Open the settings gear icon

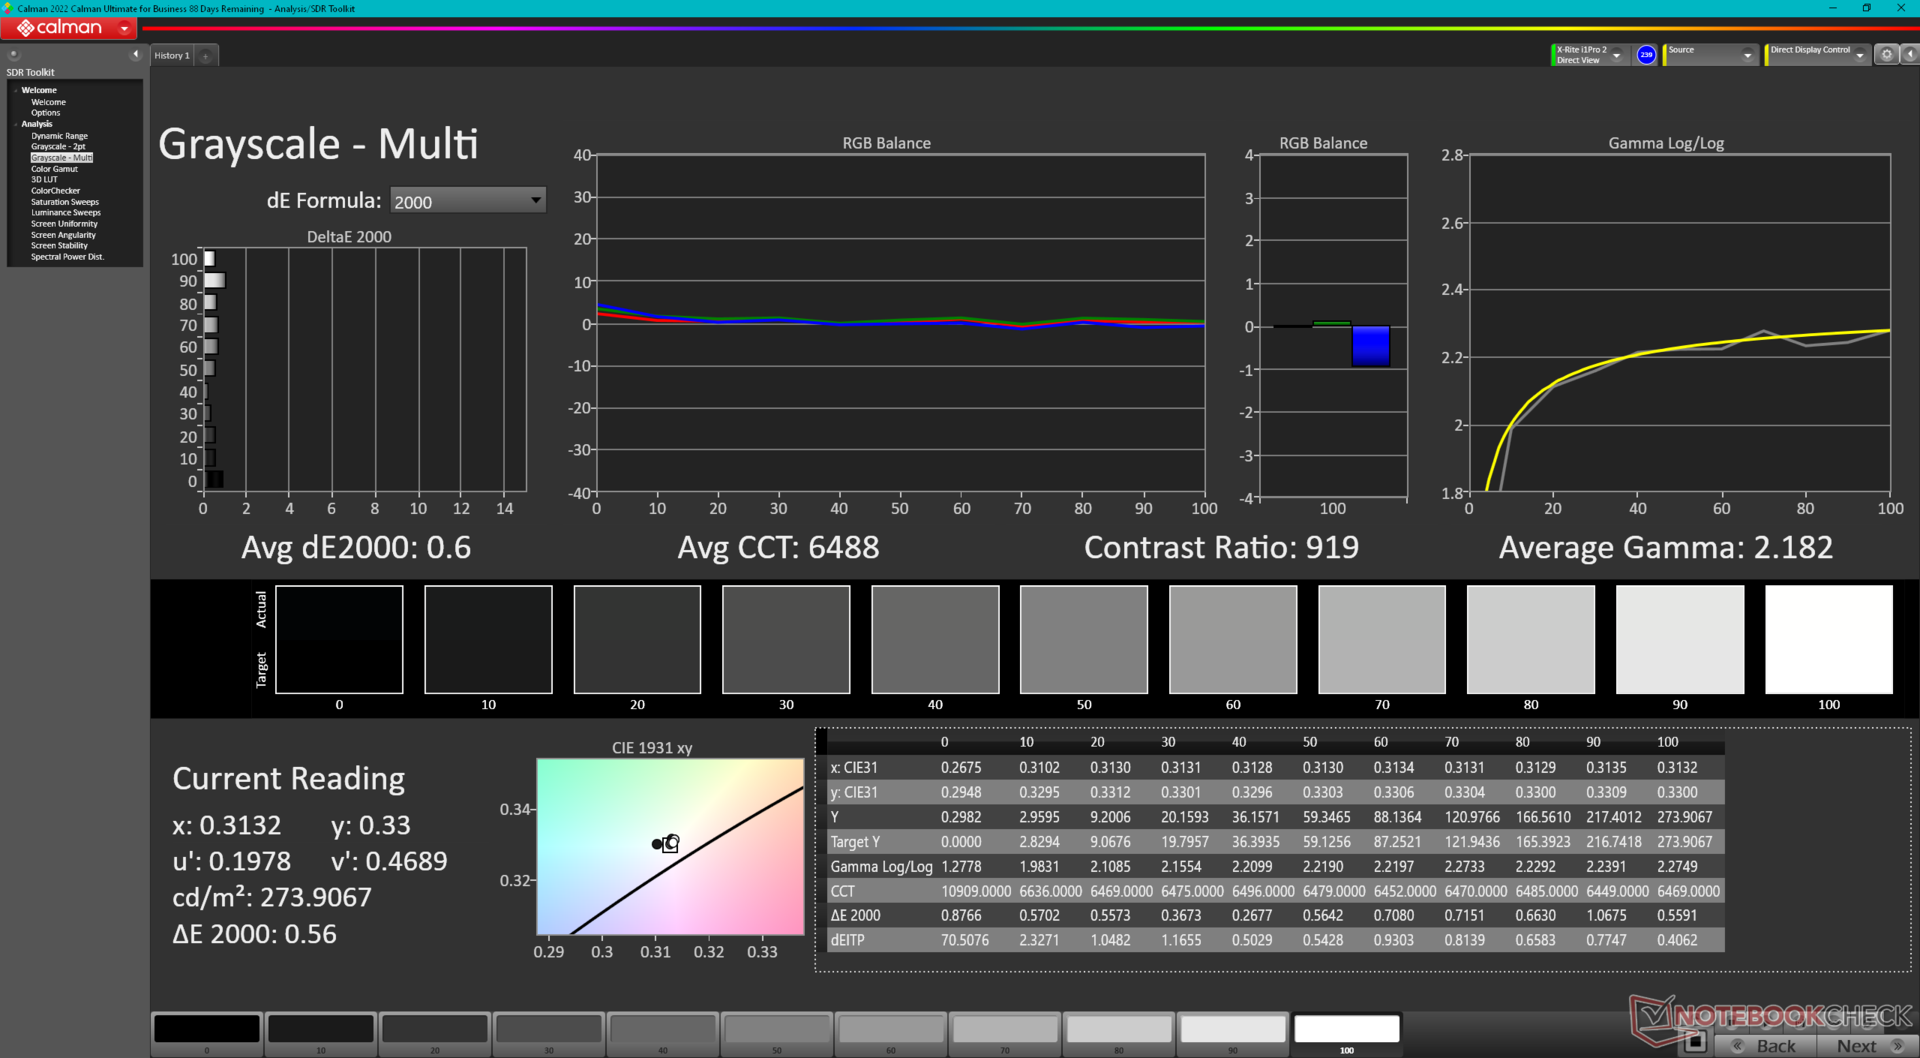tap(1886, 55)
